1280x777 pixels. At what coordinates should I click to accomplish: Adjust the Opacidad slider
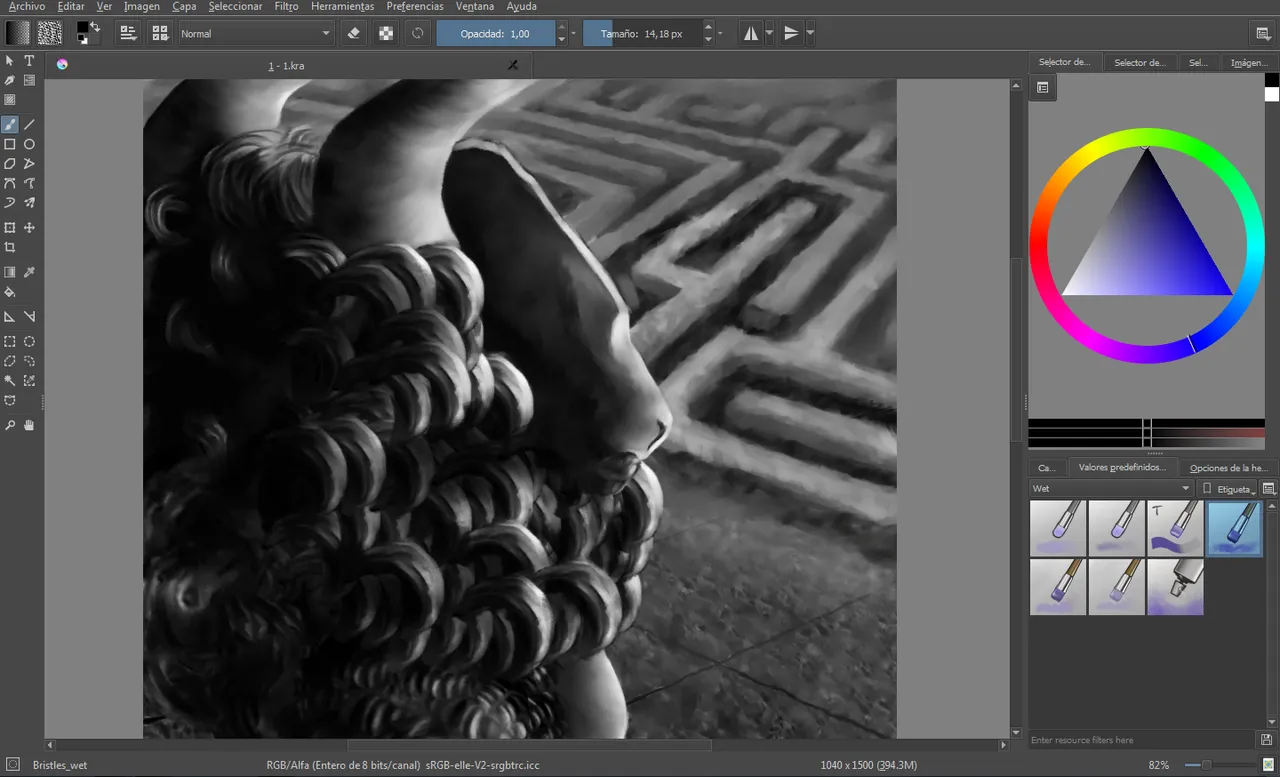(x=496, y=33)
